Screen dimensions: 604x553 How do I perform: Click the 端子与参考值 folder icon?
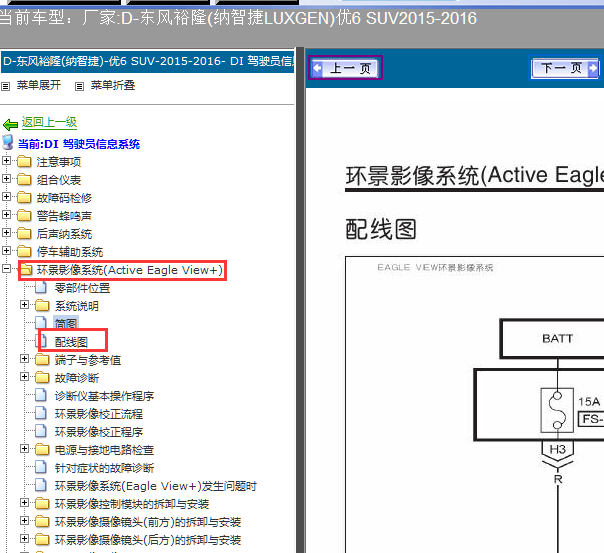[42, 360]
